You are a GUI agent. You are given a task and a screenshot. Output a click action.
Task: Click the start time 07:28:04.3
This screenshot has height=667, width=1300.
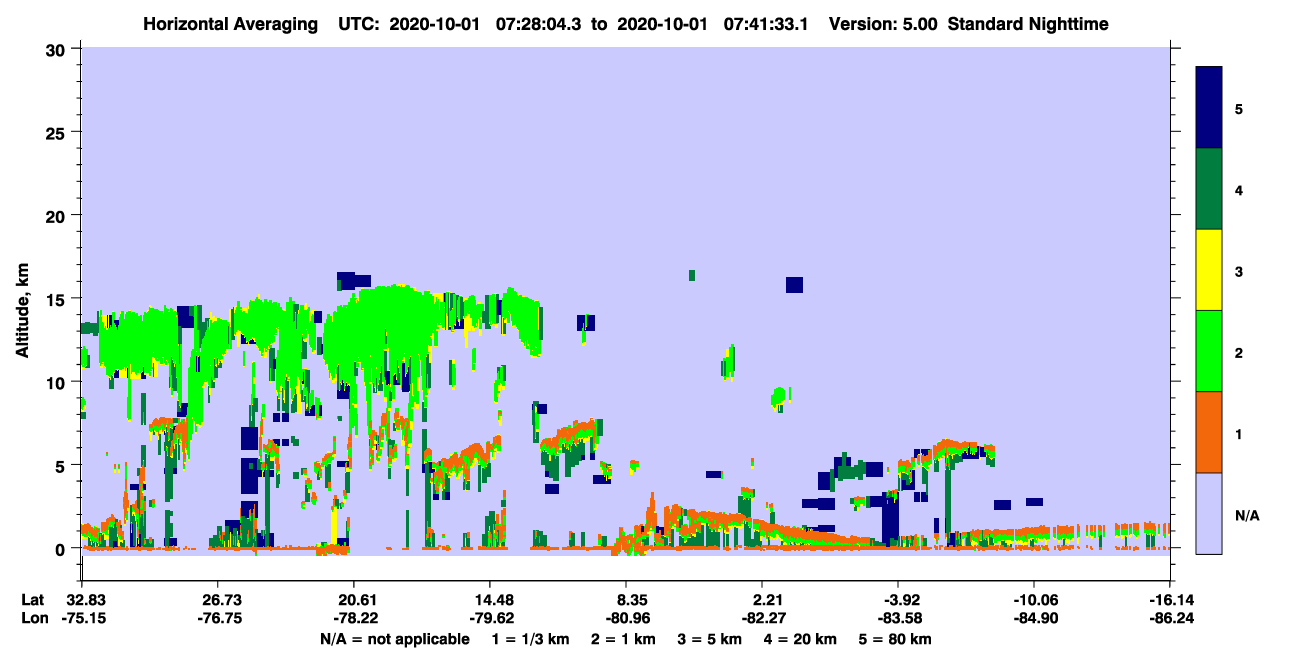click(x=536, y=23)
